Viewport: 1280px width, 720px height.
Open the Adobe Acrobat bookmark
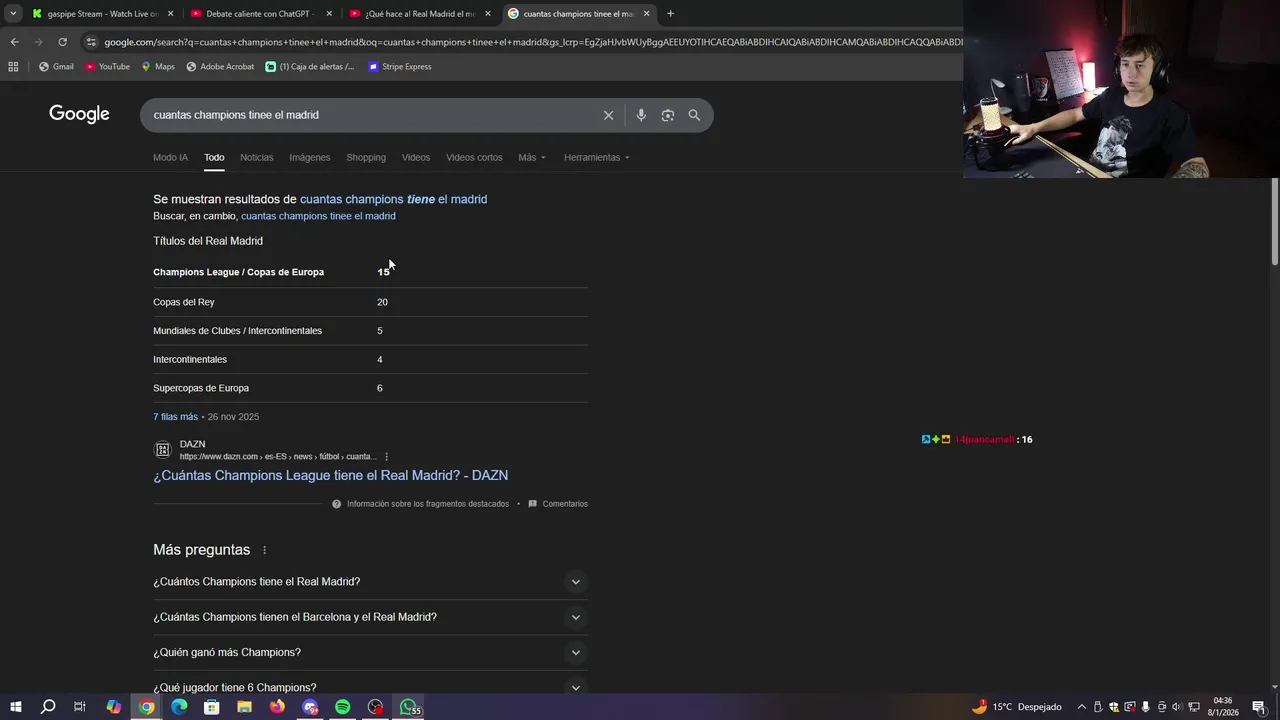tap(220, 67)
